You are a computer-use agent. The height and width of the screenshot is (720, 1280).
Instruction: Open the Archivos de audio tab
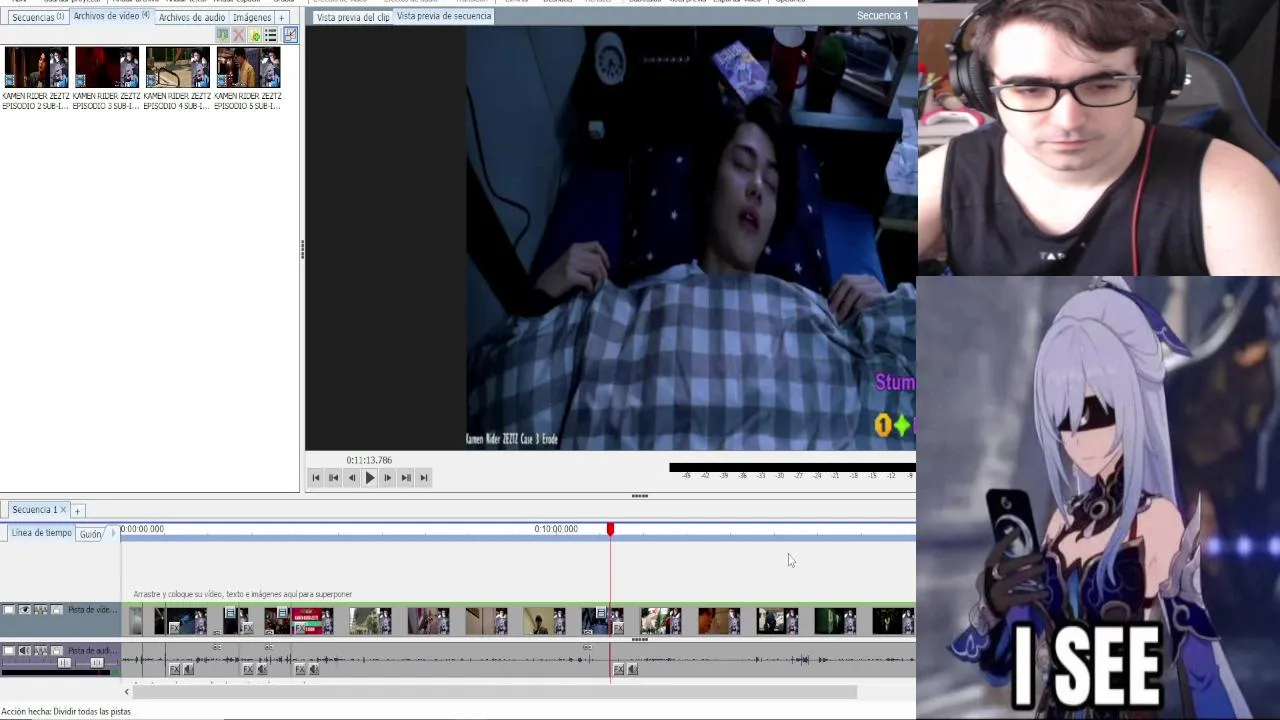pos(192,18)
